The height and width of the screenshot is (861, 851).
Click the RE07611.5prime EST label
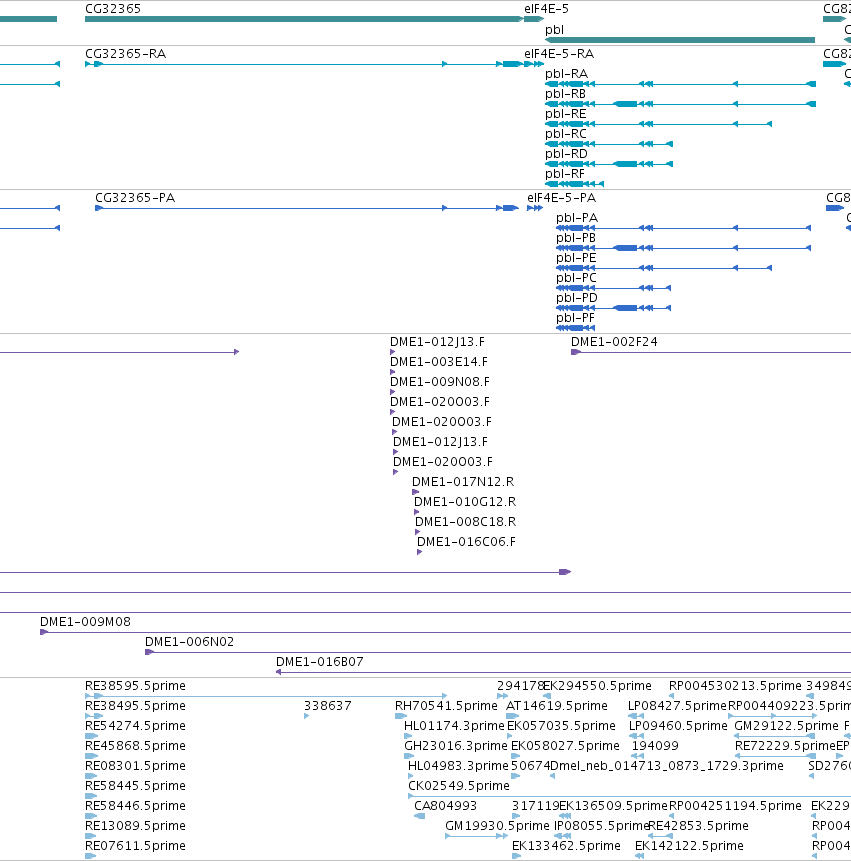tap(135, 846)
